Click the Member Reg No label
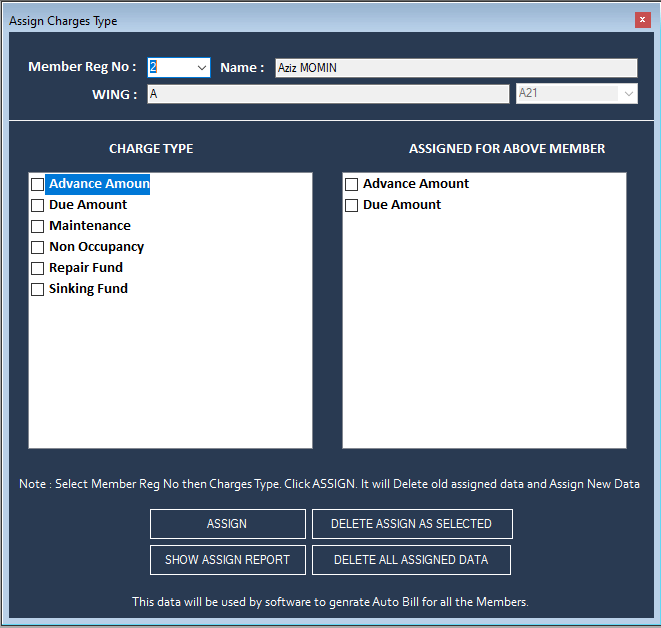The image size is (661, 628). pos(82,67)
